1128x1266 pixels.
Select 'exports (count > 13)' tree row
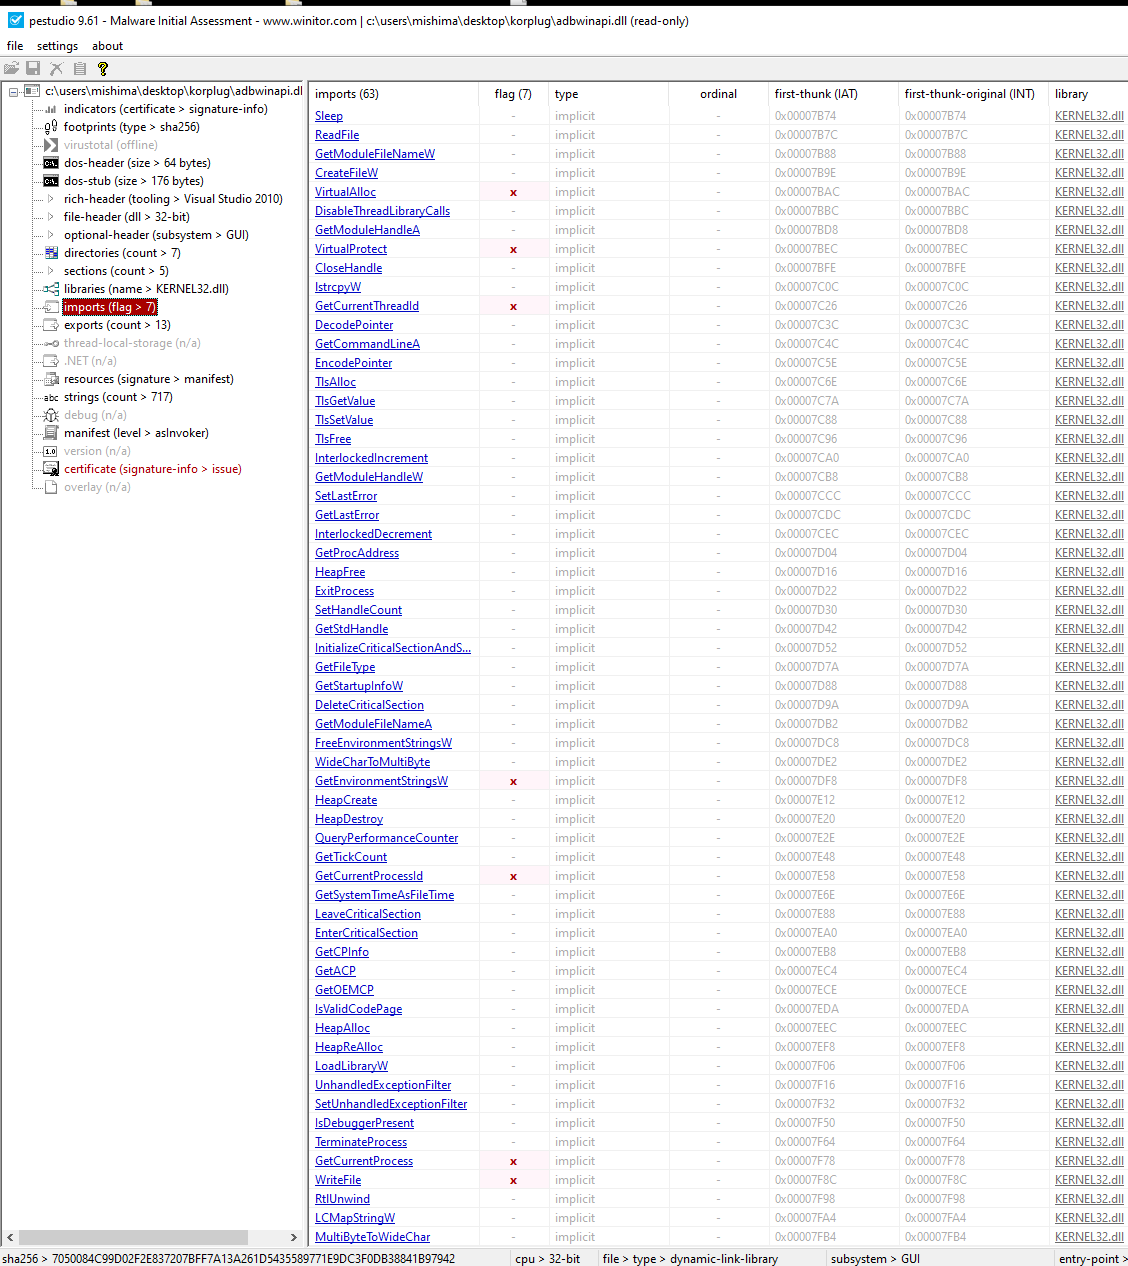pyautogui.click(x=117, y=325)
